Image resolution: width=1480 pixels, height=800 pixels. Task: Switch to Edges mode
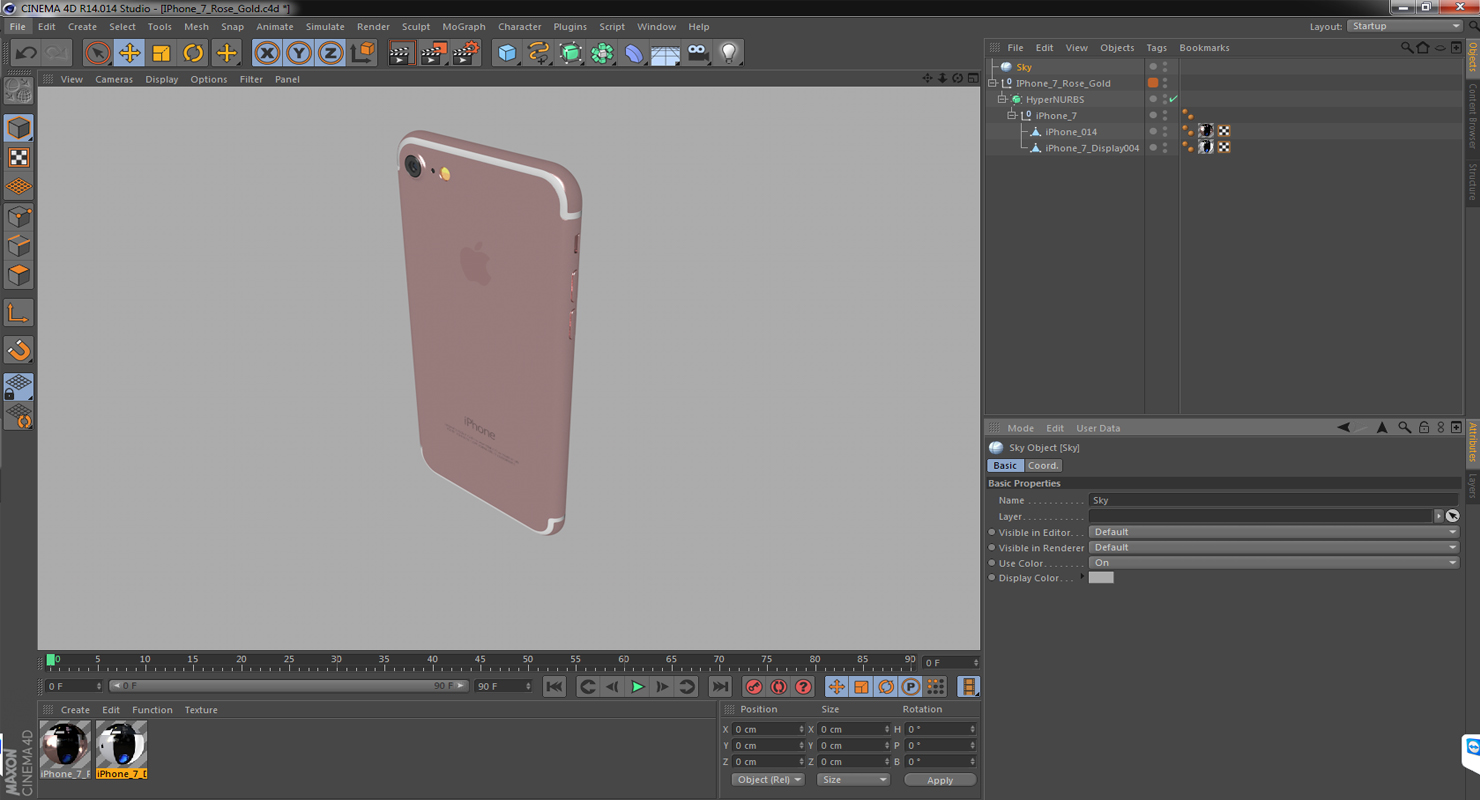[19, 246]
